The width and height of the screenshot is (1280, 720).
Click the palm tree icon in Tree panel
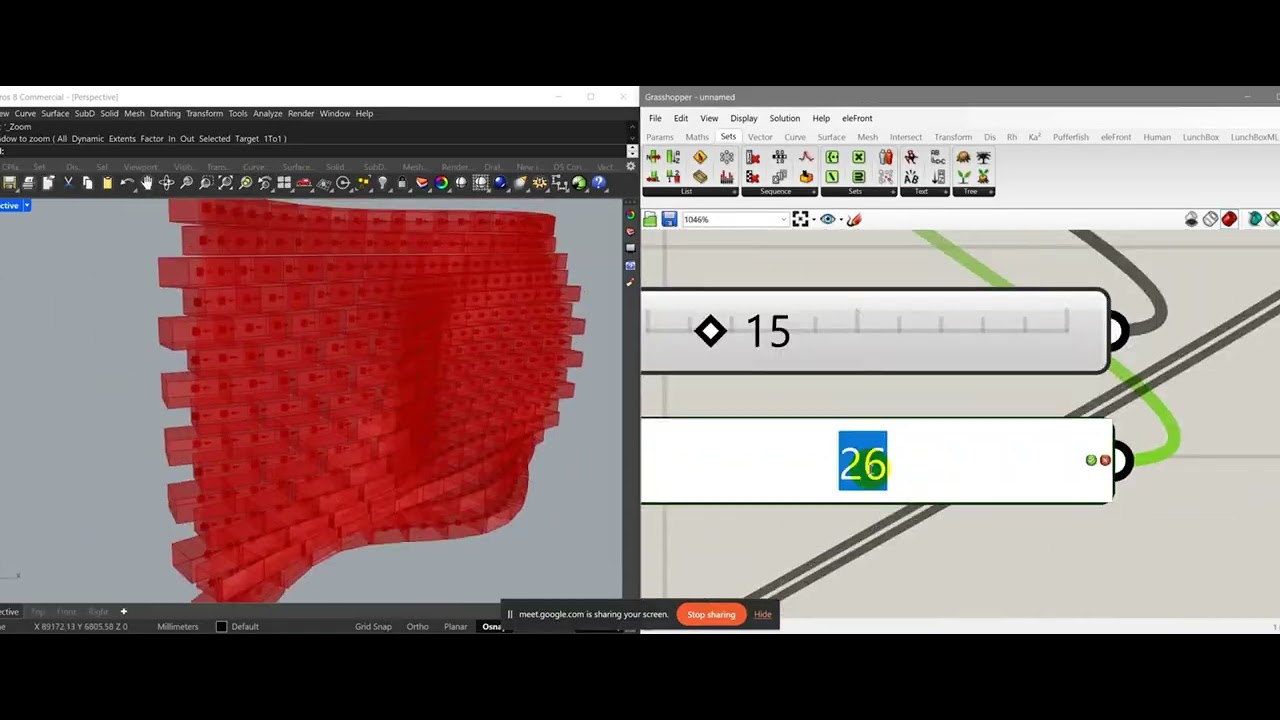pos(984,158)
